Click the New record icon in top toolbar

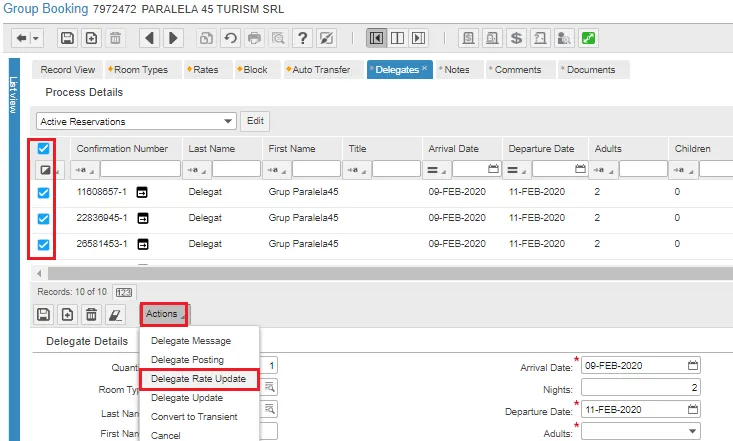pyautogui.click(x=92, y=38)
